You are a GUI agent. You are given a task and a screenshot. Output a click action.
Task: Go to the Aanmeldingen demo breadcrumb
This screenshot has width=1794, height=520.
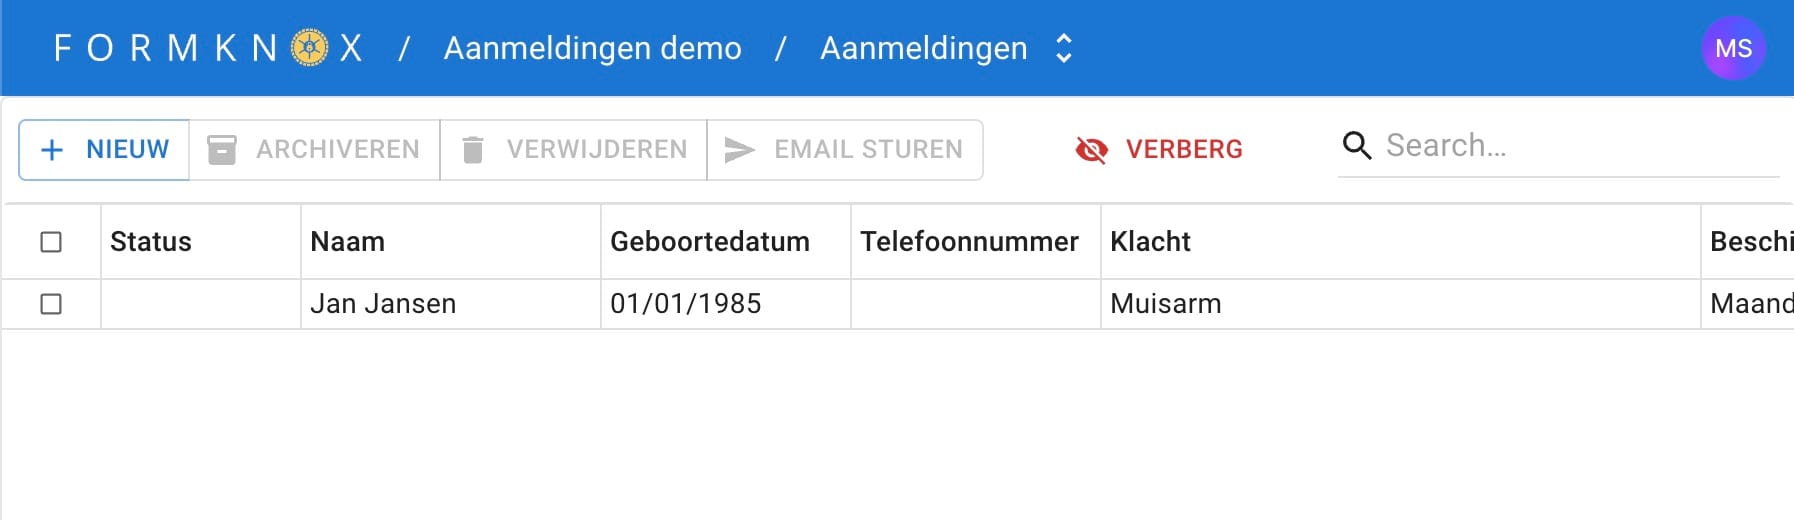coord(593,48)
